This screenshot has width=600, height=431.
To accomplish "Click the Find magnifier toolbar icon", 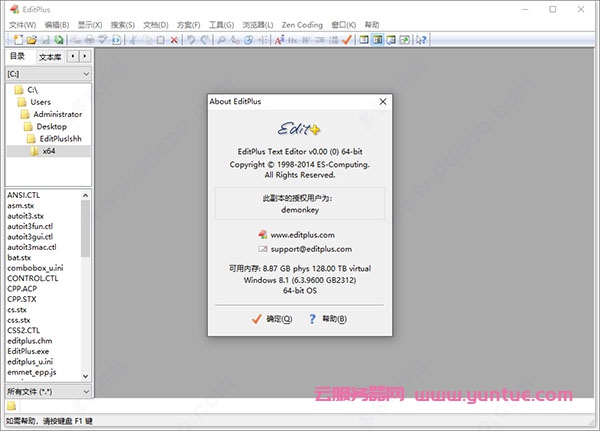I will pos(222,39).
